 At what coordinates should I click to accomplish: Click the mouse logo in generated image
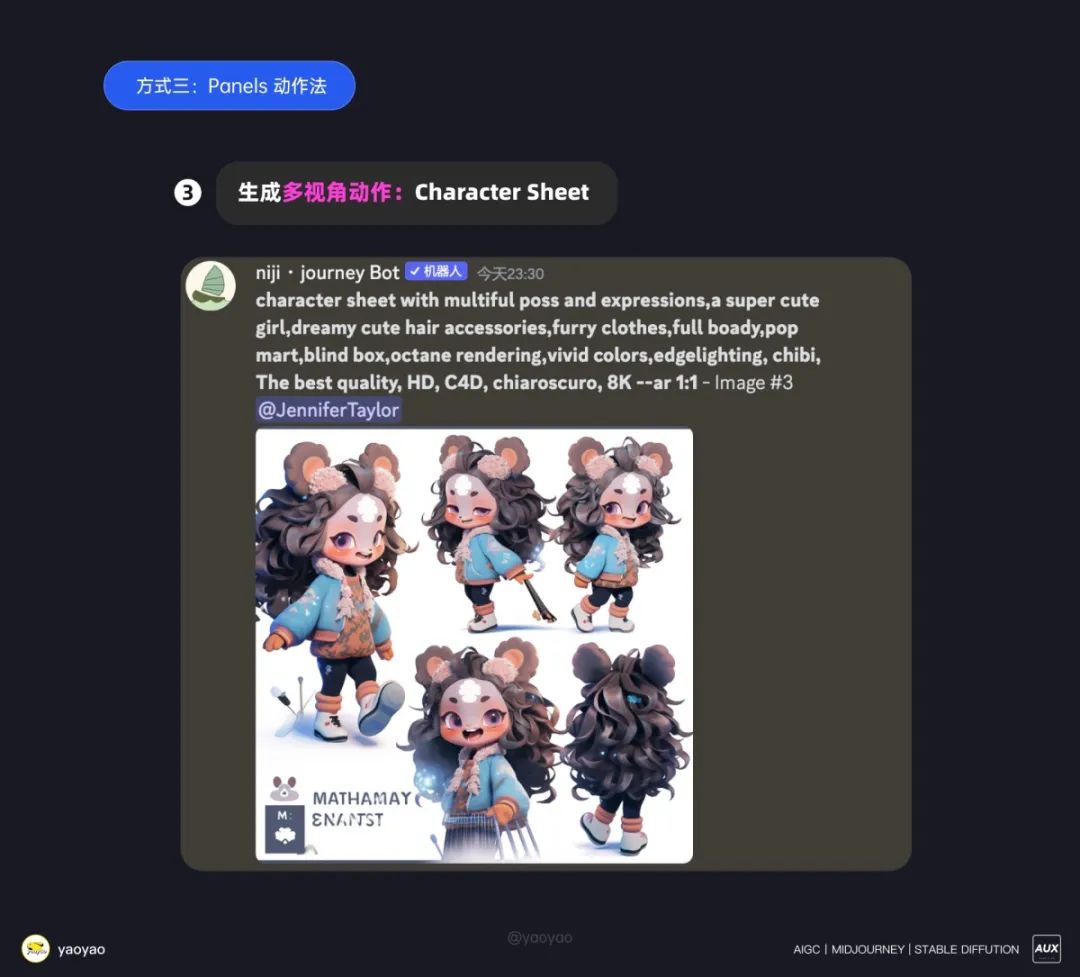click(284, 789)
